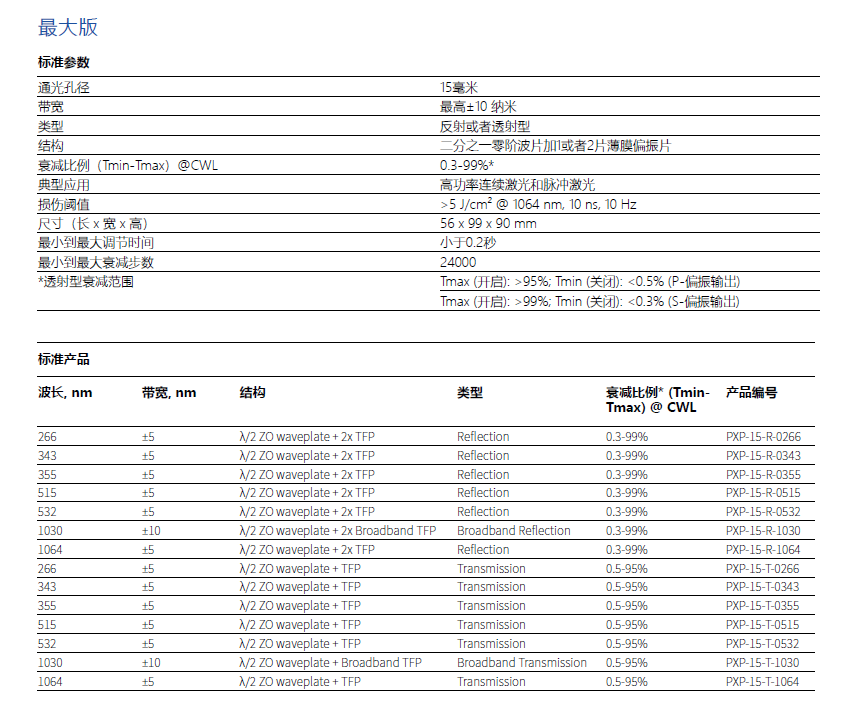848x711 pixels.
Task: Click the 15毫米 aperture value
Action: 459,88
